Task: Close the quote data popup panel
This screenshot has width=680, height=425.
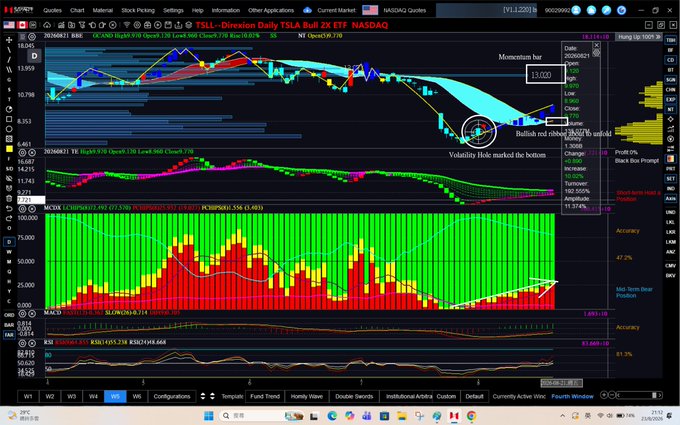Action: [596, 45]
